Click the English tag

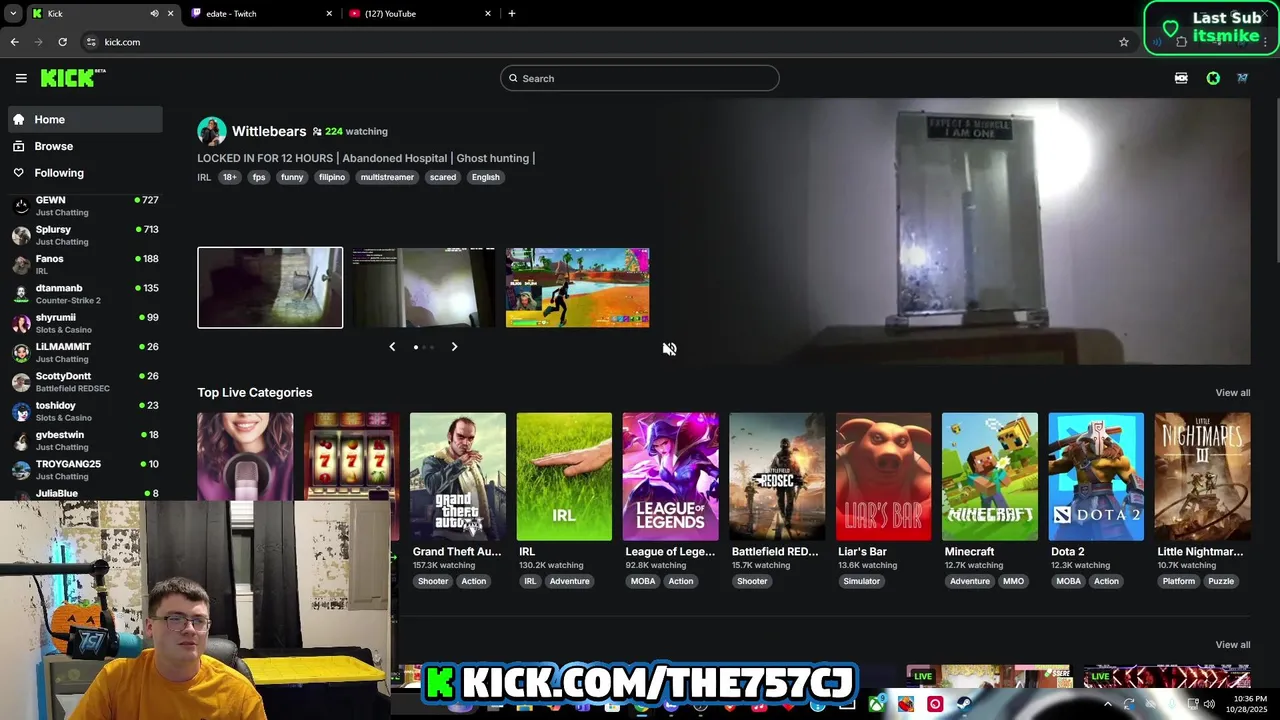click(x=486, y=177)
